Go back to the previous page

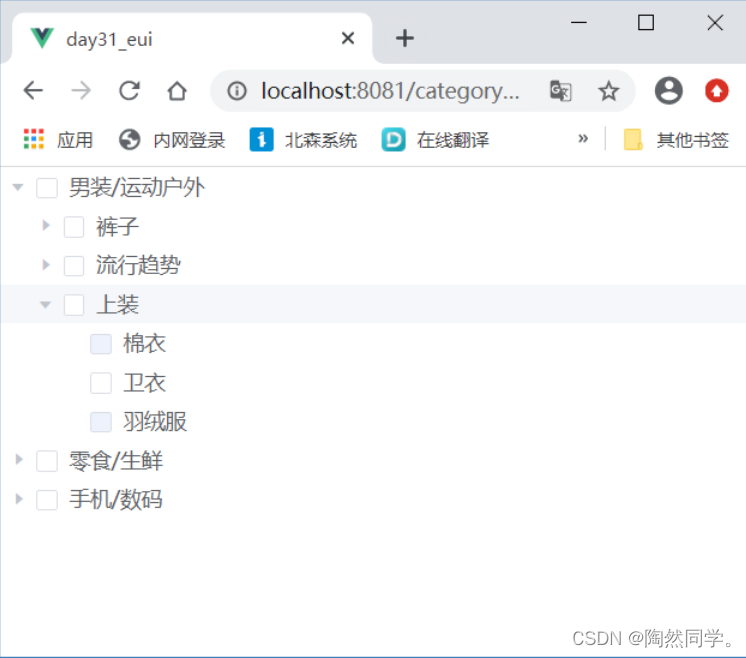(x=33, y=90)
